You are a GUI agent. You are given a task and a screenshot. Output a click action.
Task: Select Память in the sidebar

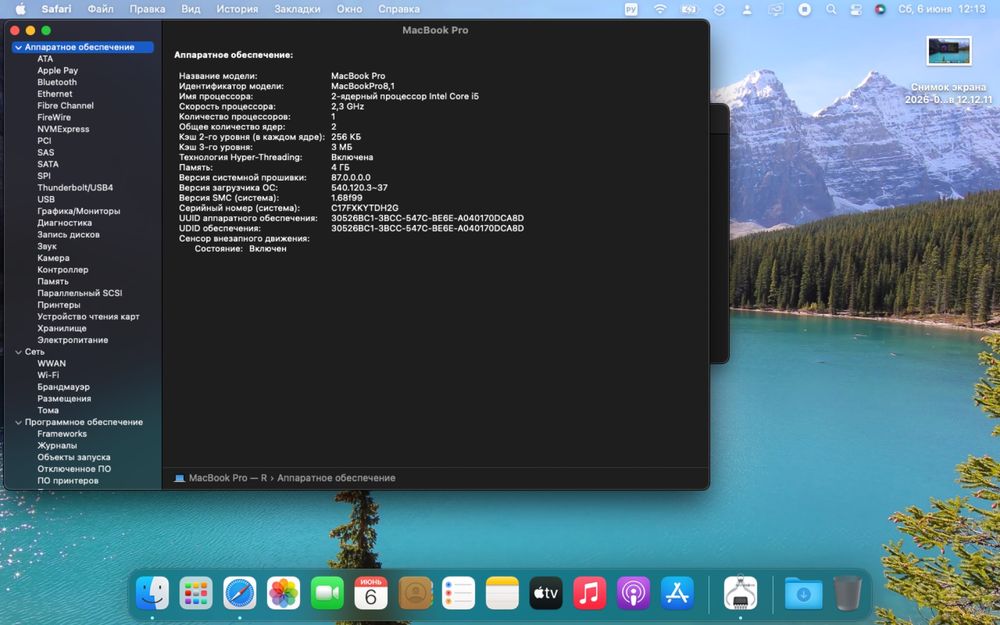coord(53,281)
